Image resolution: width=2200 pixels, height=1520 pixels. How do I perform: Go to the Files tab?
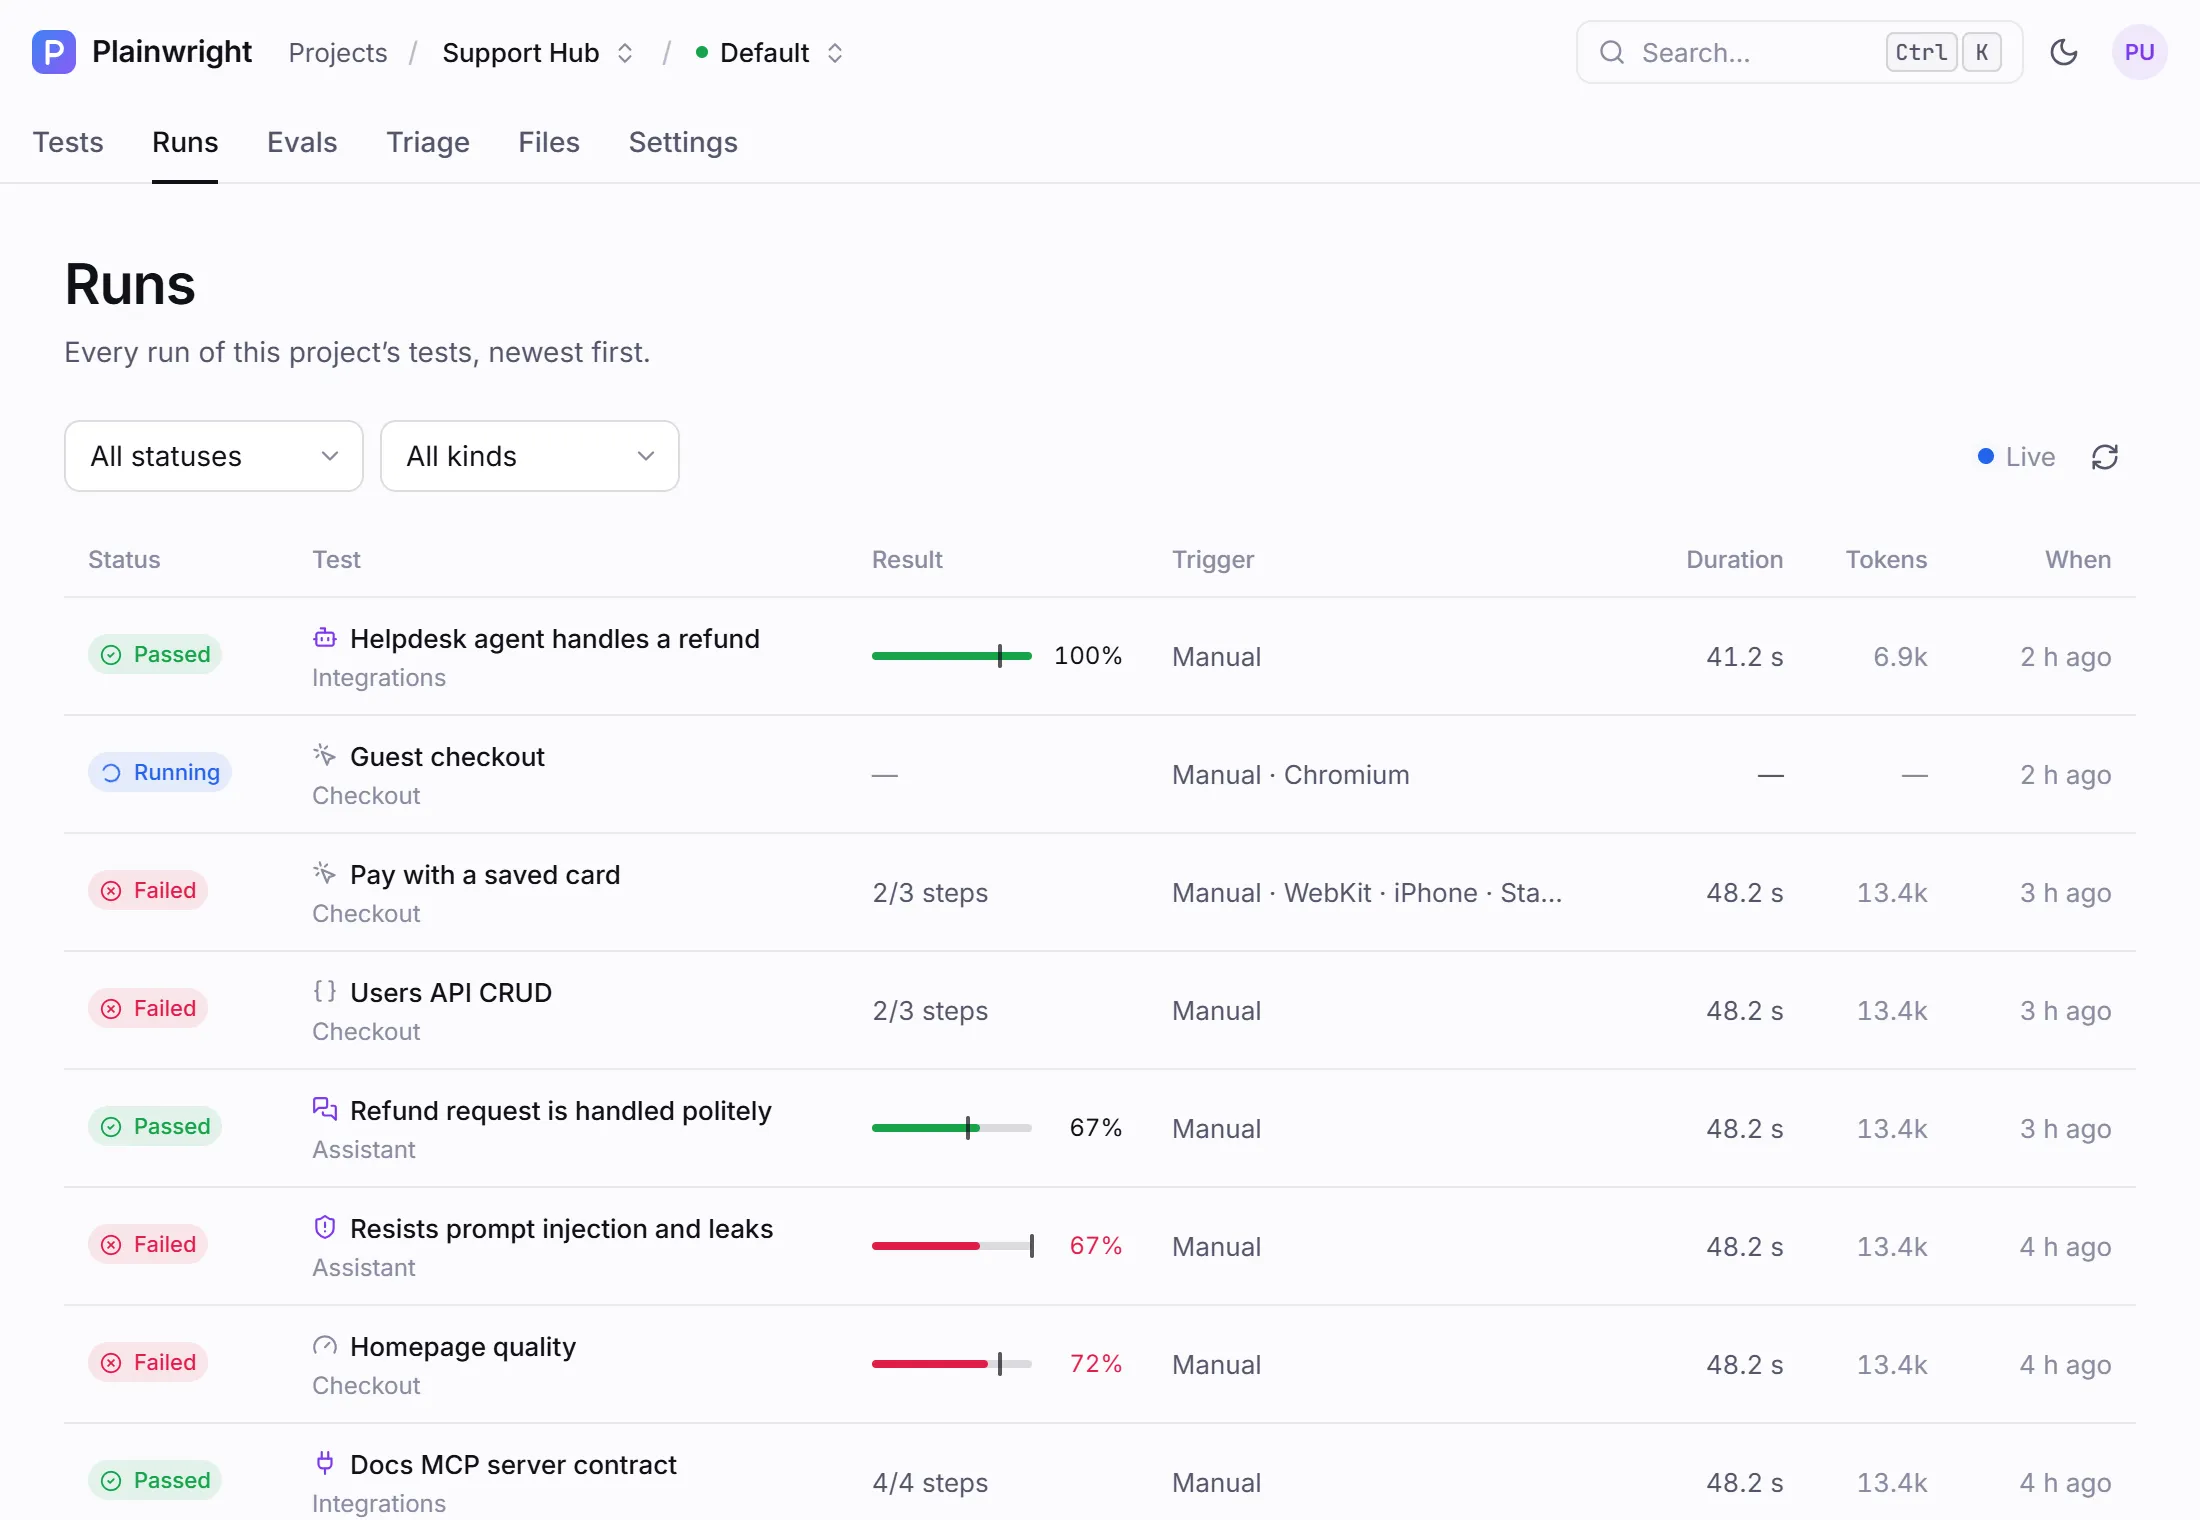coord(549,142)
